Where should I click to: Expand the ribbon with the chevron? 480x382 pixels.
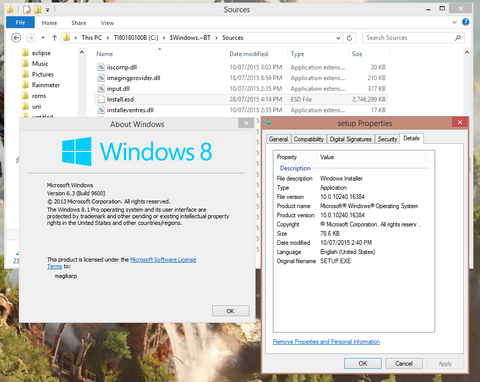454,22
